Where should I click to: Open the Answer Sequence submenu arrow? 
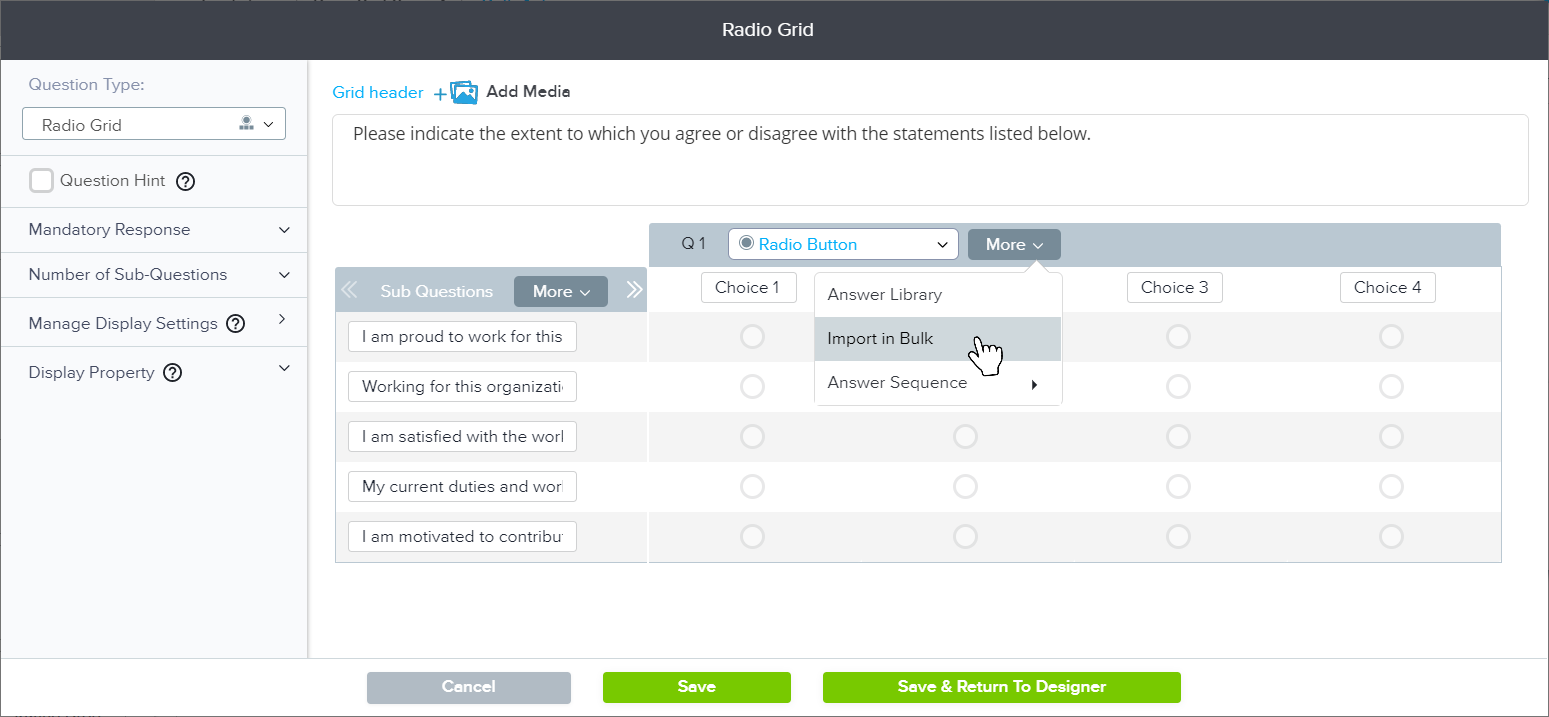point(1034,384)
